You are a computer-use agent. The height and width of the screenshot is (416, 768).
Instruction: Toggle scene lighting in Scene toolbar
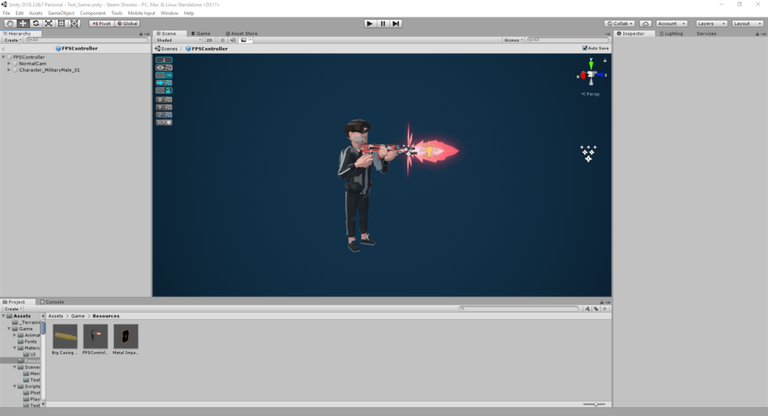point(222,40)
